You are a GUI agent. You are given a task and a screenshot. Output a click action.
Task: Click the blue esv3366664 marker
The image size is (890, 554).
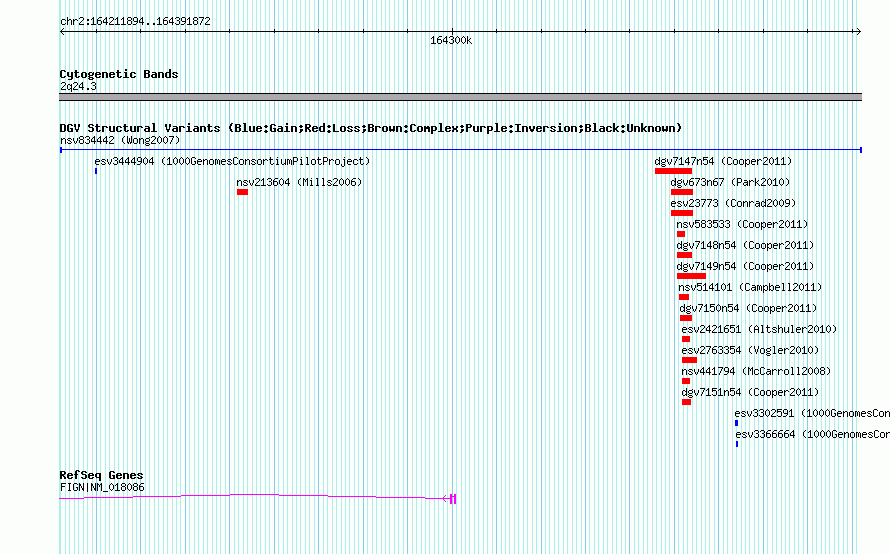pos(737,444)
